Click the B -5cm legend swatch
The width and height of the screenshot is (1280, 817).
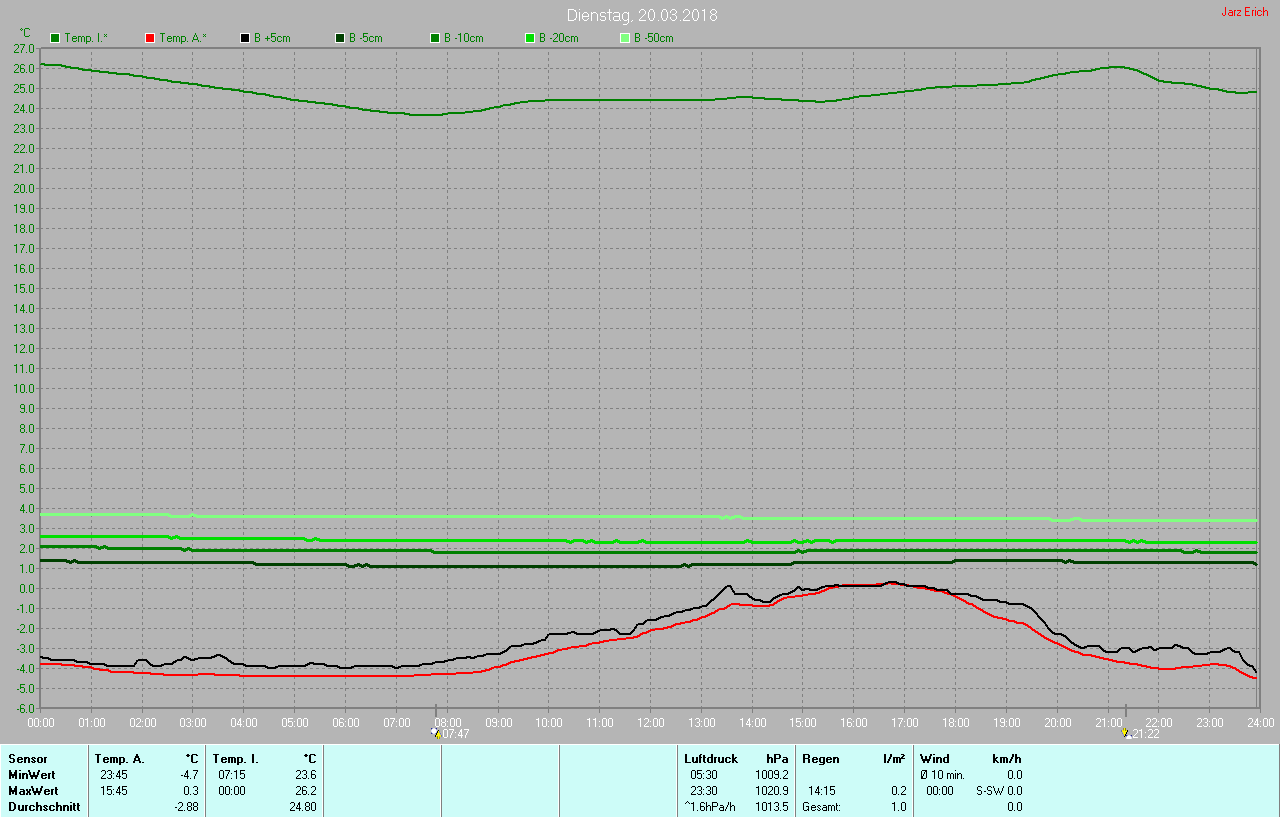(x=340, y=38)
